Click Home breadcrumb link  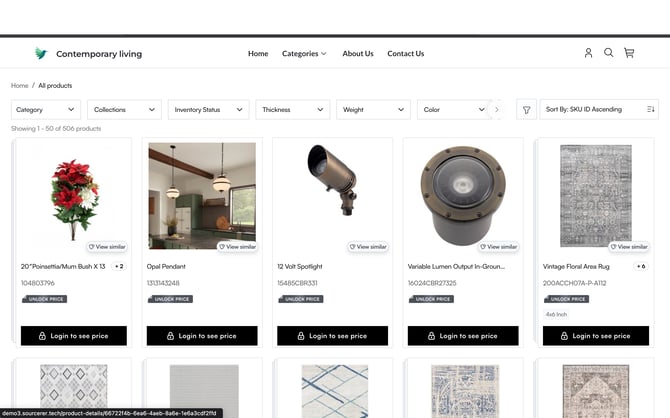tap(19, 86)
